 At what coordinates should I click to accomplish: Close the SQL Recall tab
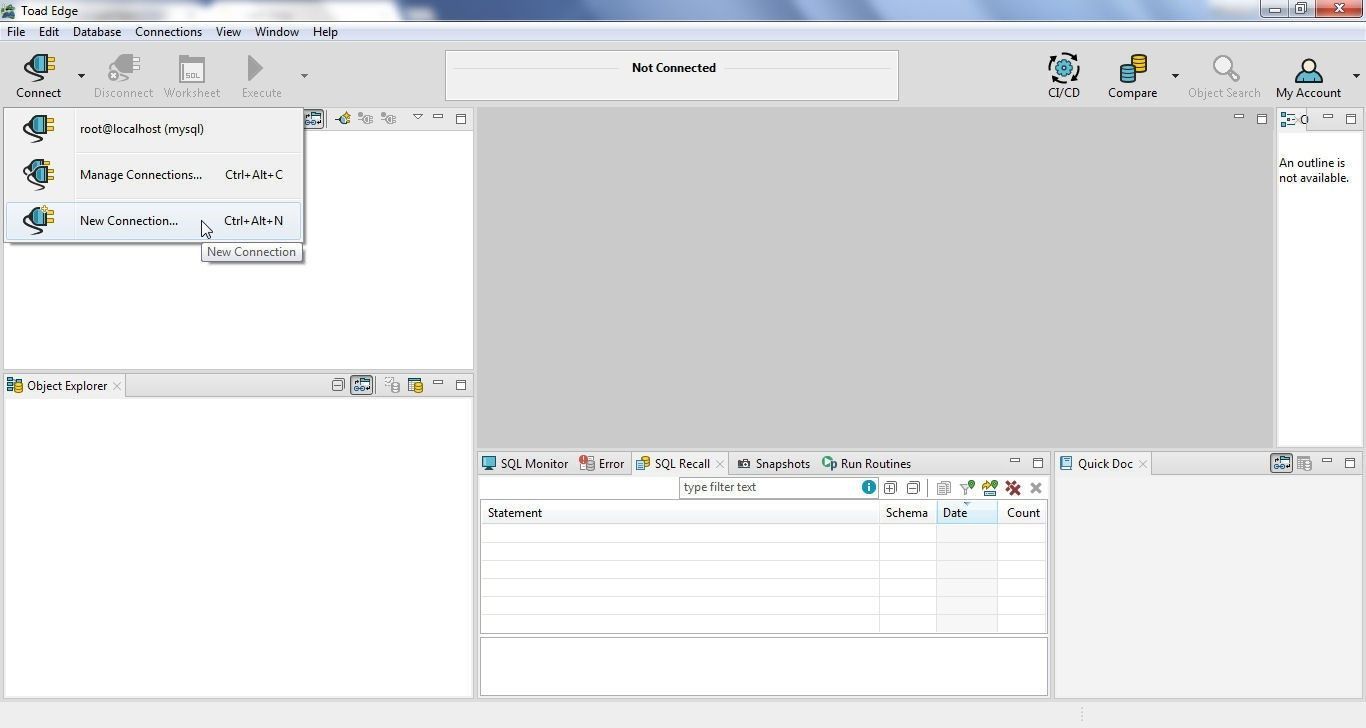click(x=719, y=464)
